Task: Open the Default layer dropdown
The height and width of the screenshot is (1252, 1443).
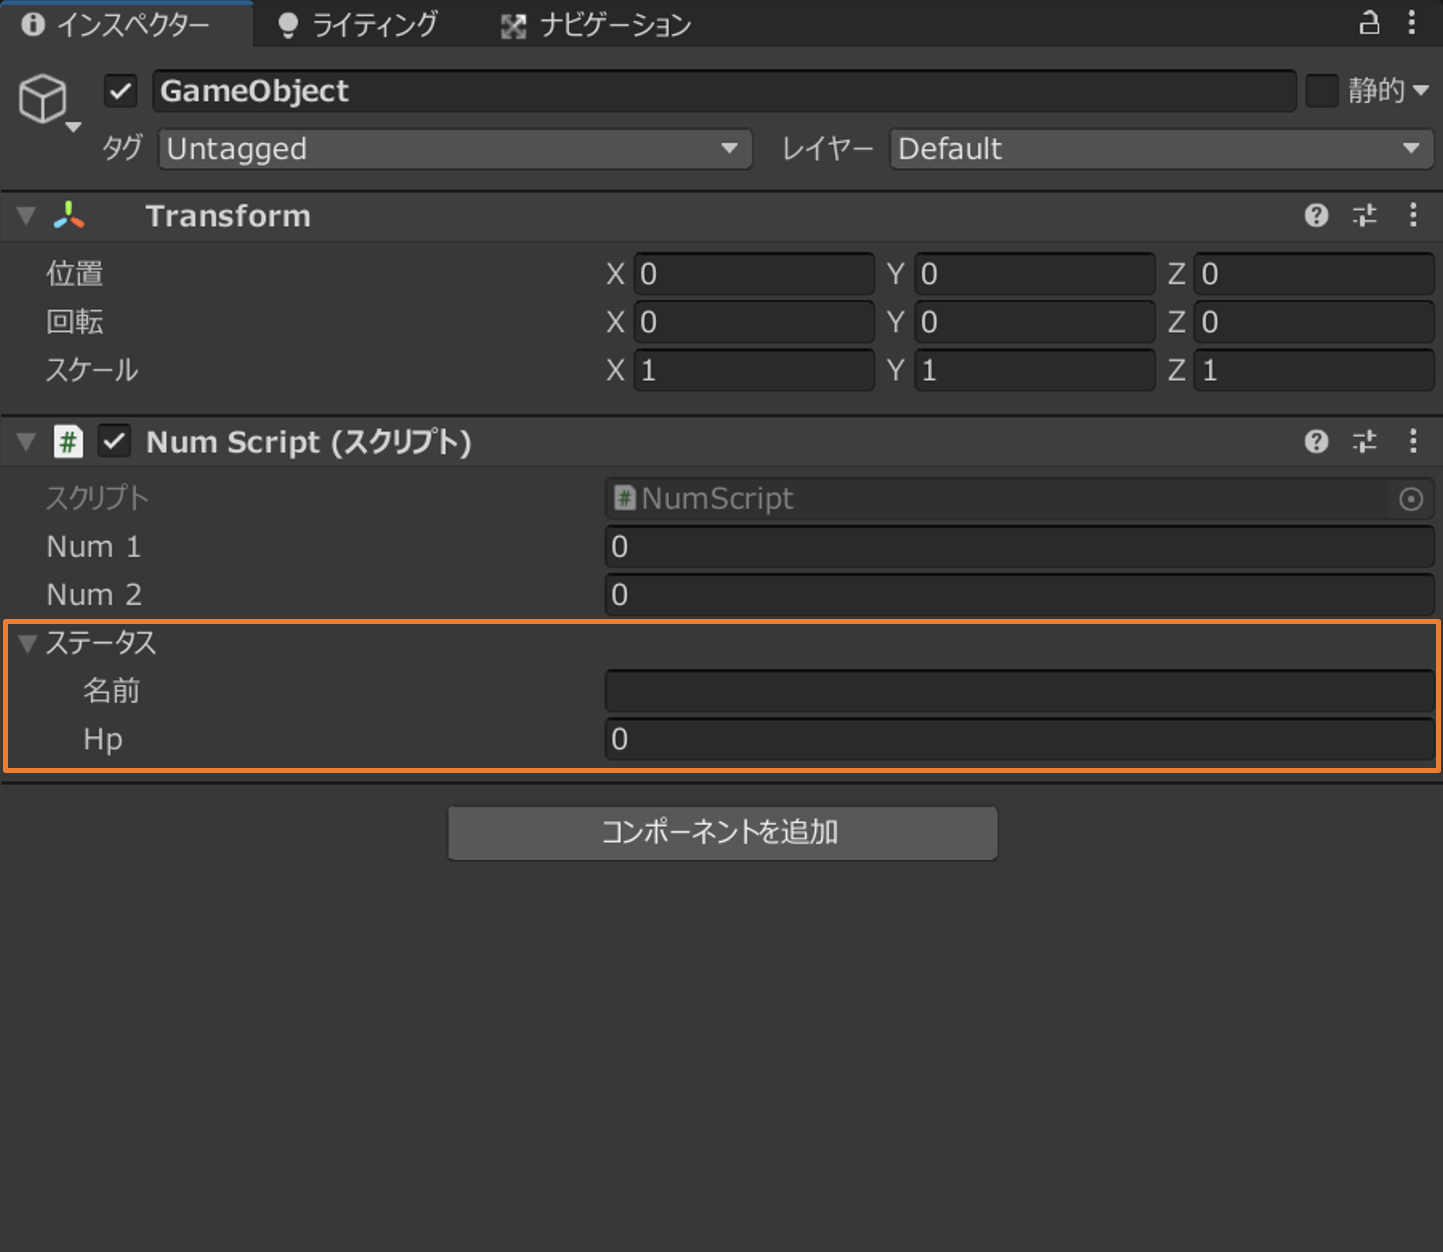Action: pos(1159,148)
